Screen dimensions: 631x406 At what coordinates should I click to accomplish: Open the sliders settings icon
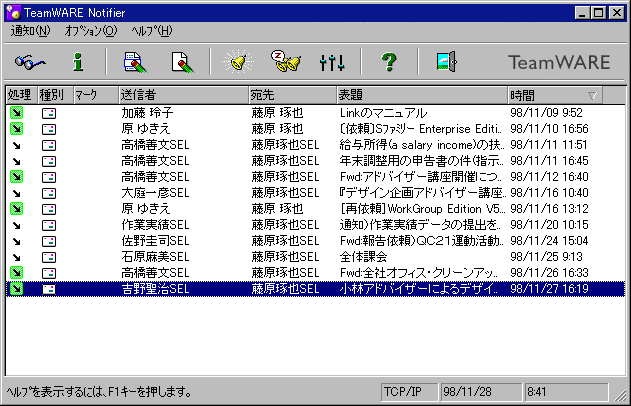(332, 62)
